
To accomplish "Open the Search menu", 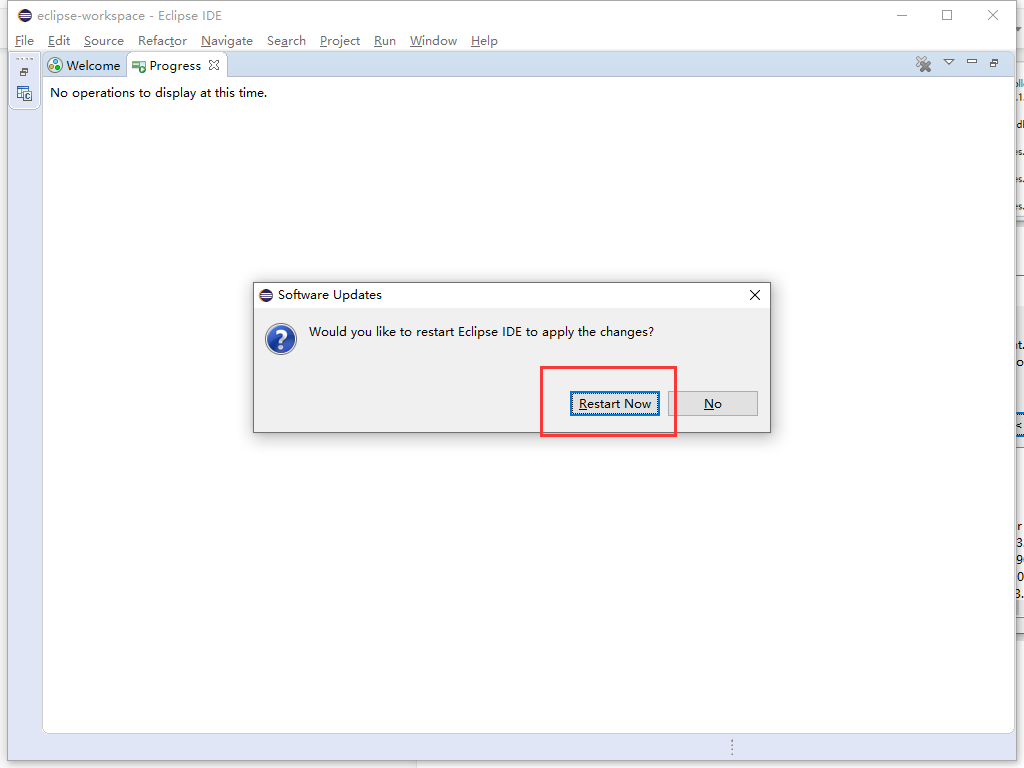I will tap(286, 40).
